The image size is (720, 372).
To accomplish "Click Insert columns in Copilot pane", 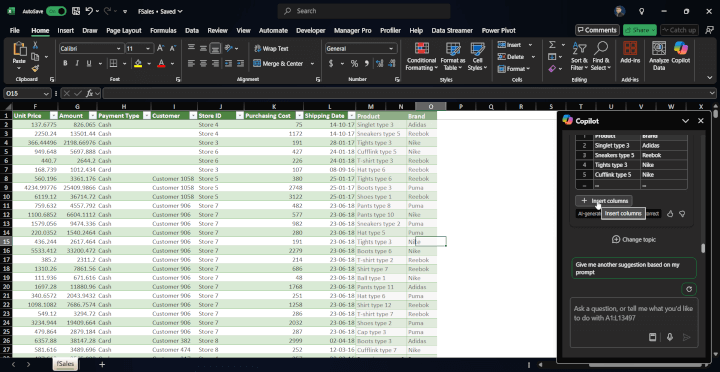I will coord(604,201).
